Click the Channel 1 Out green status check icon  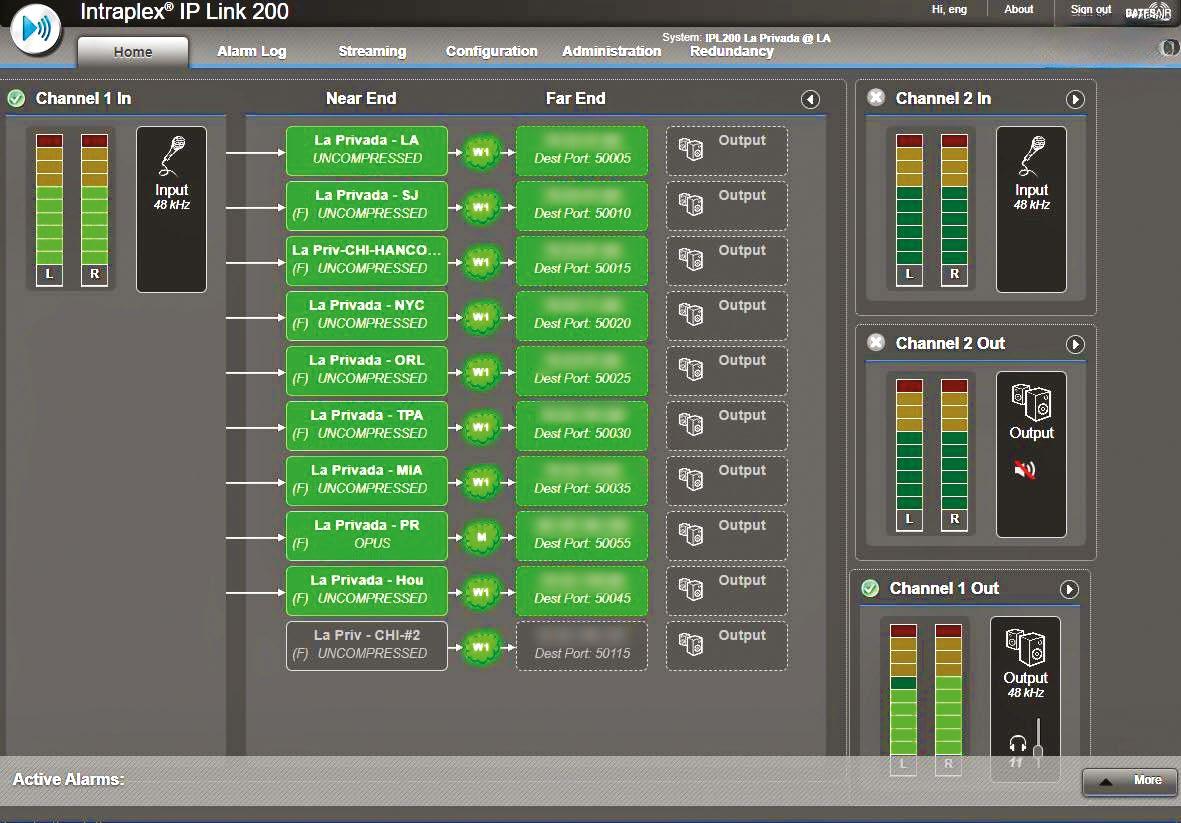coord(870,588)
